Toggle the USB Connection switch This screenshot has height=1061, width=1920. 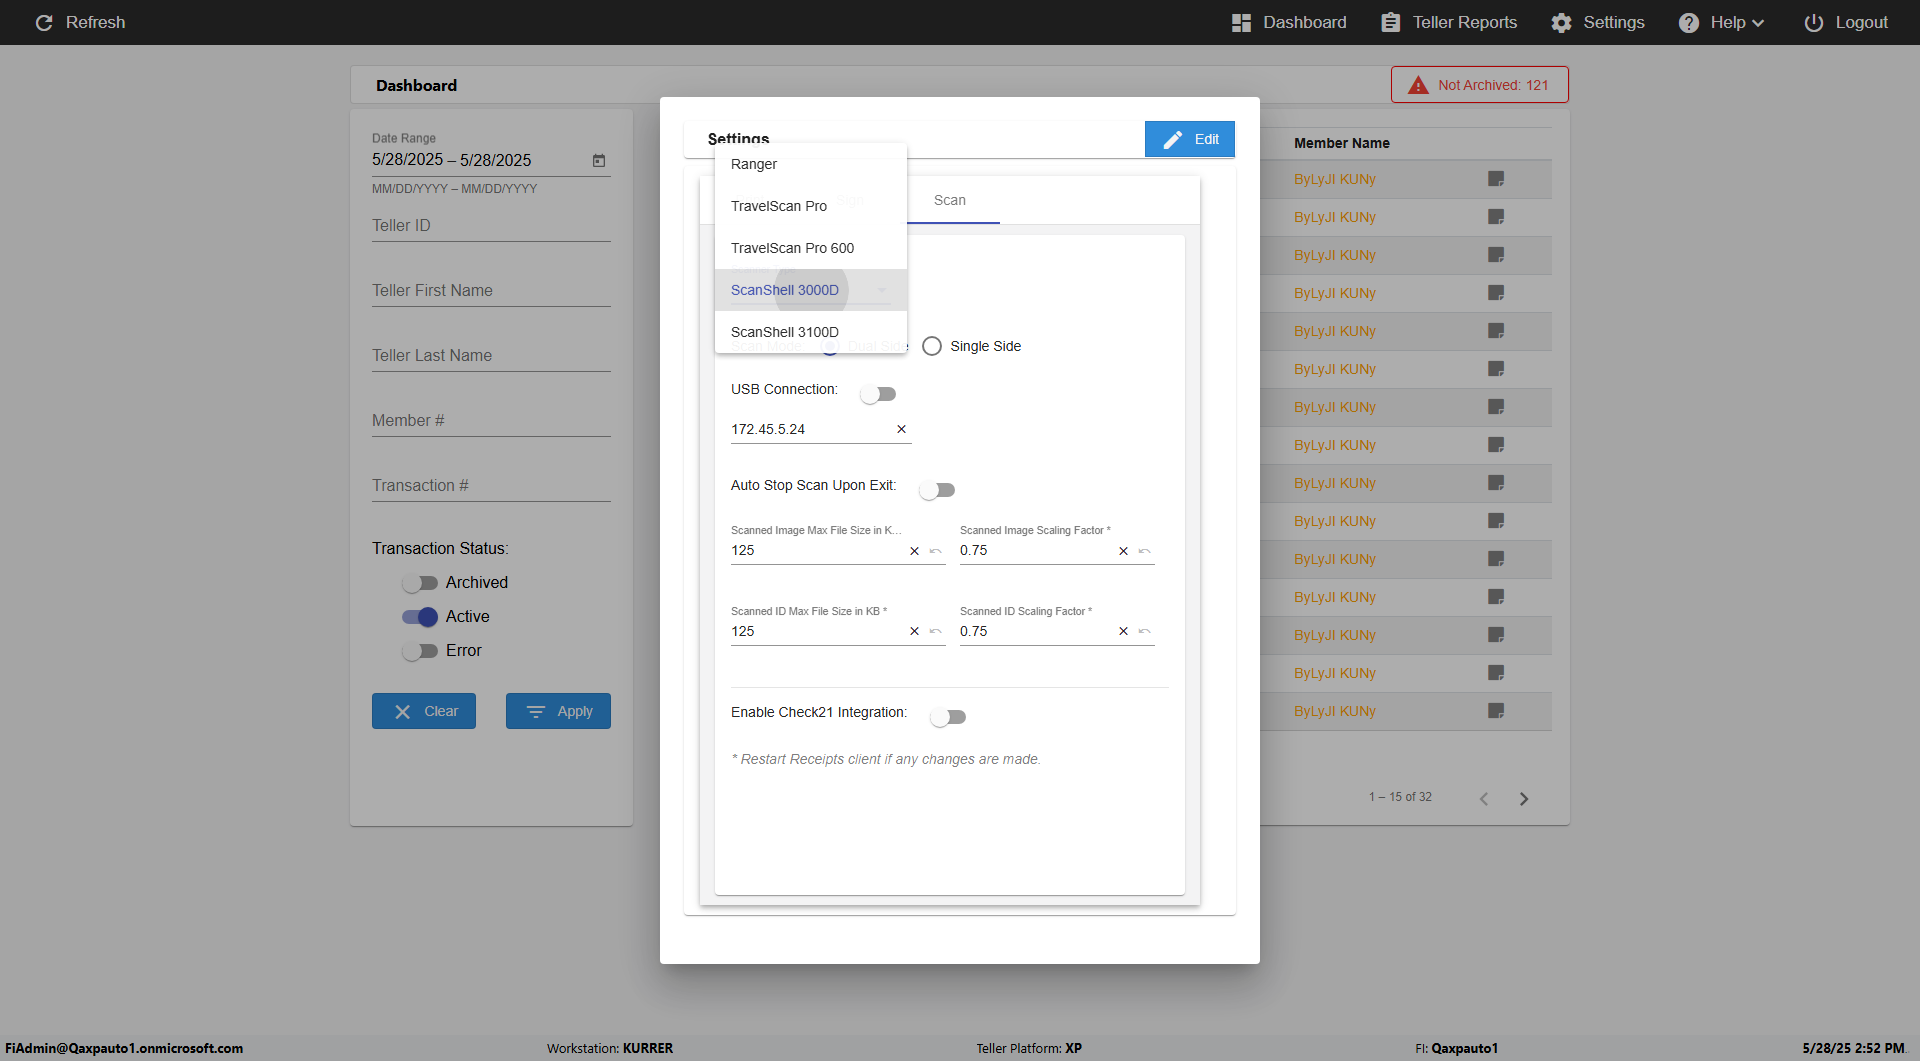point(878,394)
